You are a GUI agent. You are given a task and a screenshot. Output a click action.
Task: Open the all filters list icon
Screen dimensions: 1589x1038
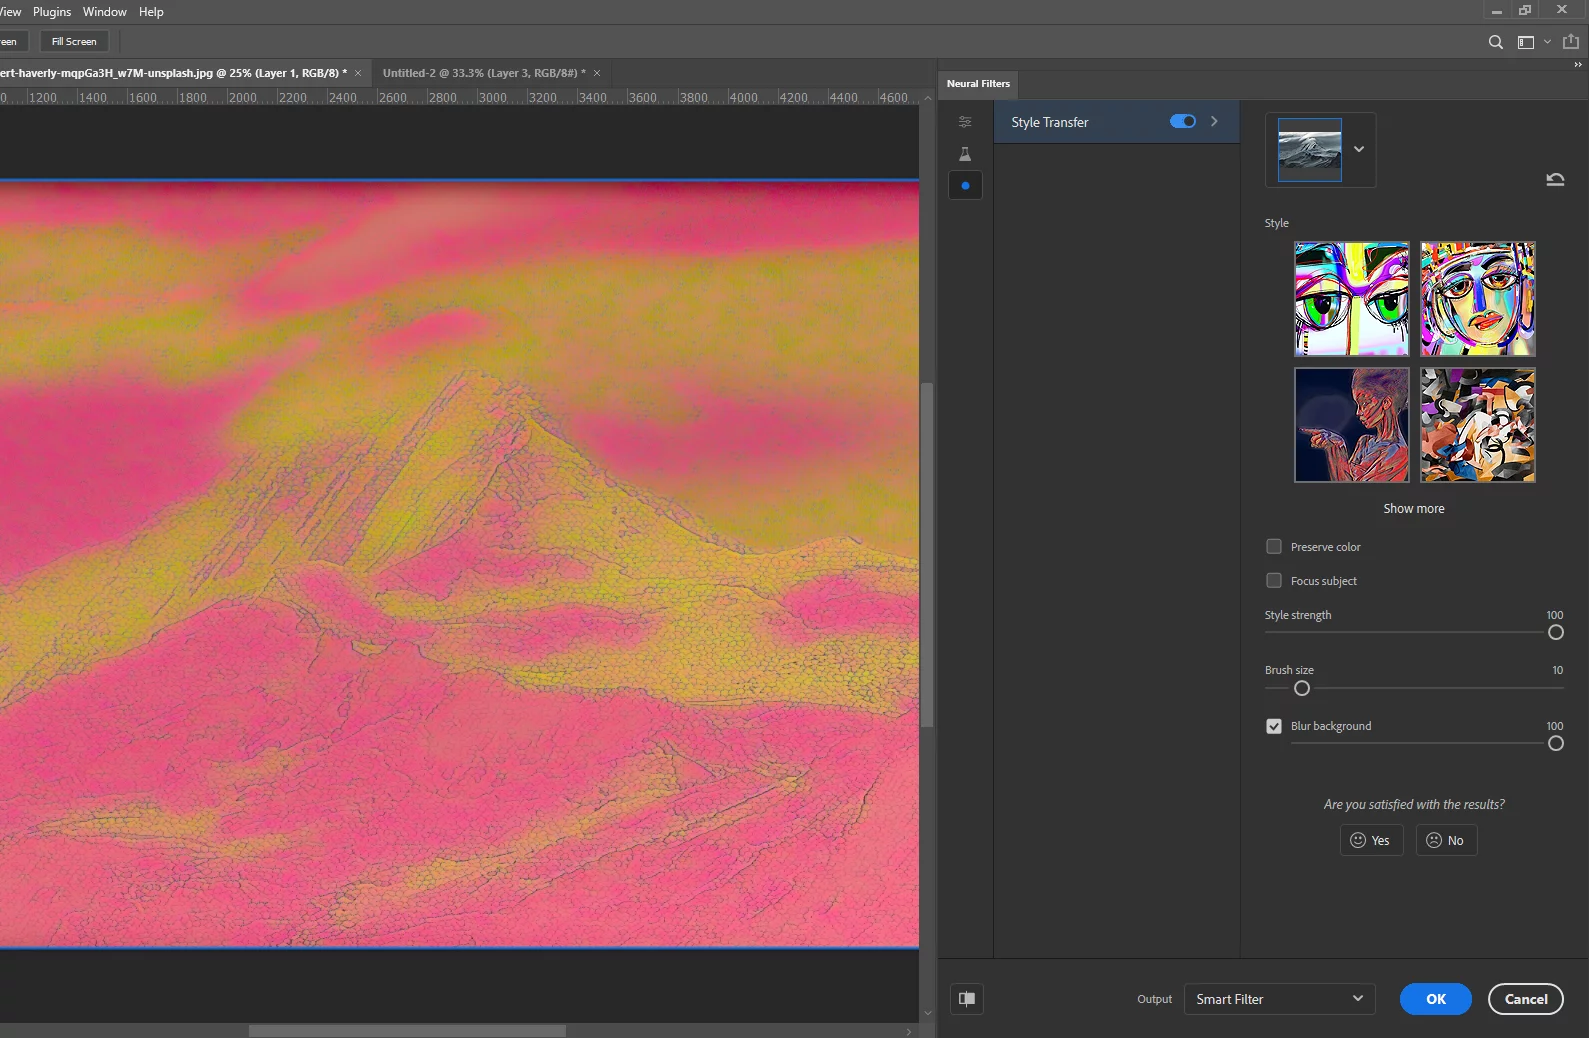pyautogui.click(x=965, y=122)
